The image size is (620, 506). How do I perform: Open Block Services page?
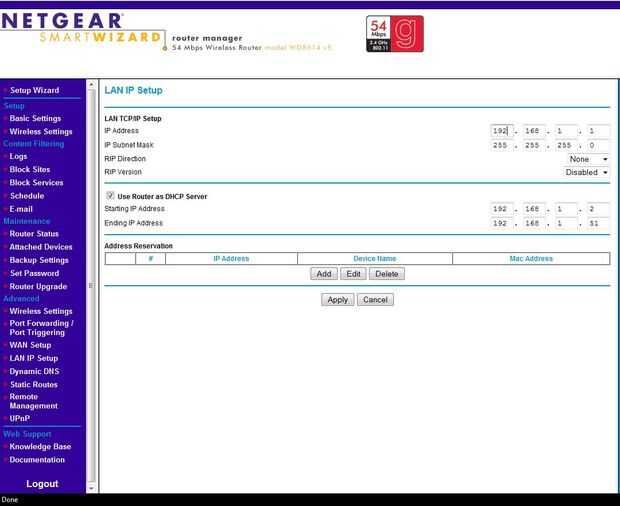coord(36,183)
